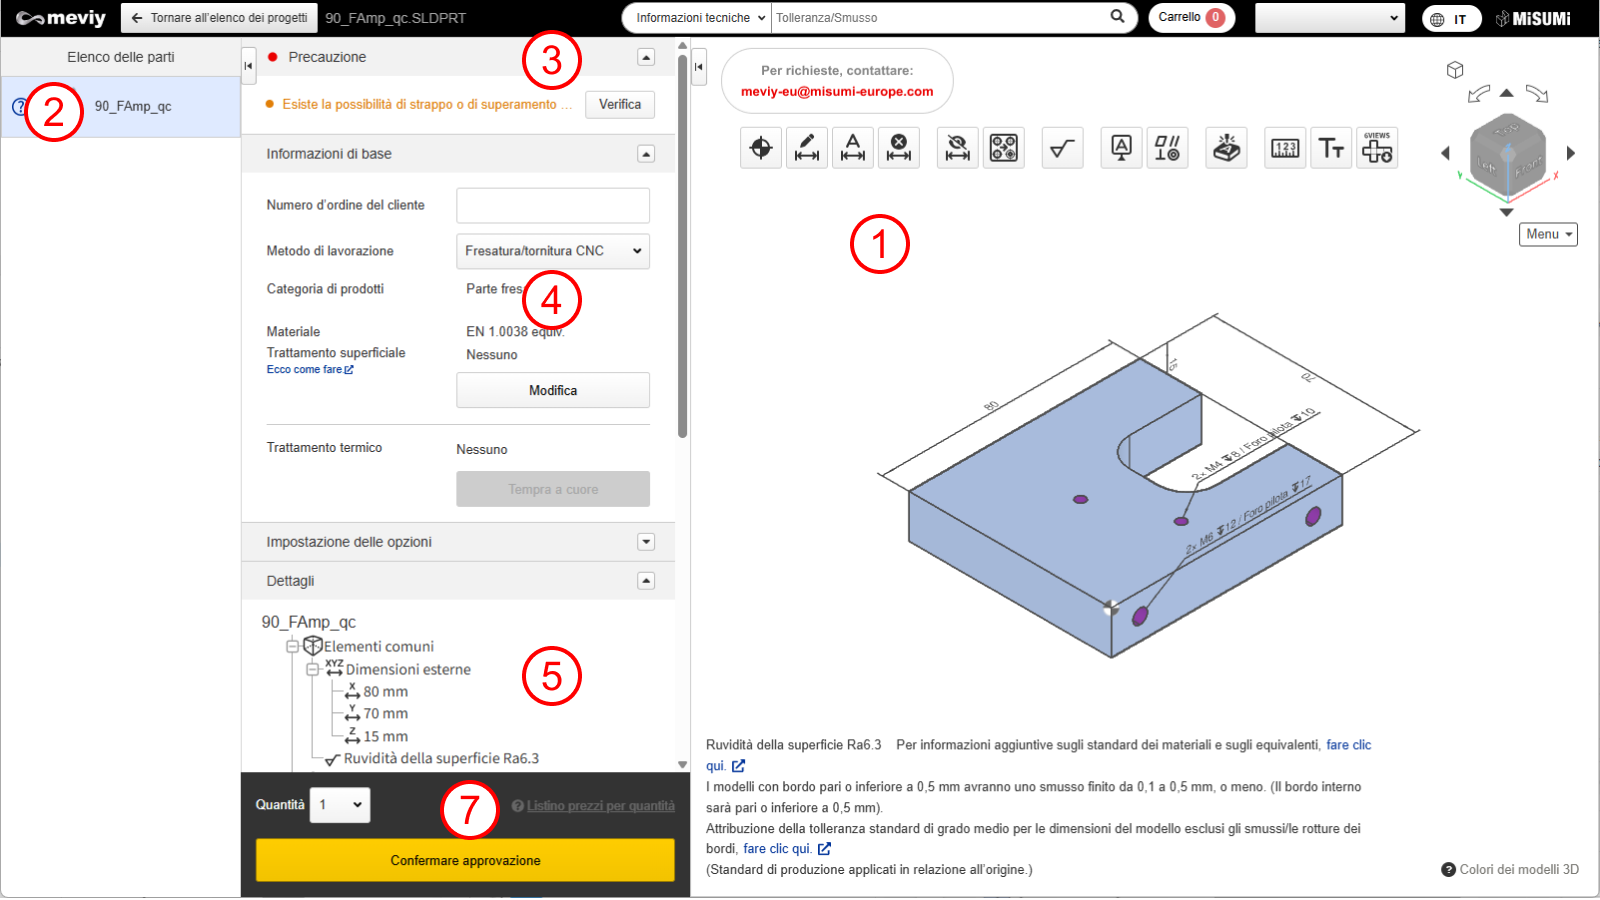
Task: Click the Top face of view cube
Action: (x=1507, y=130)
